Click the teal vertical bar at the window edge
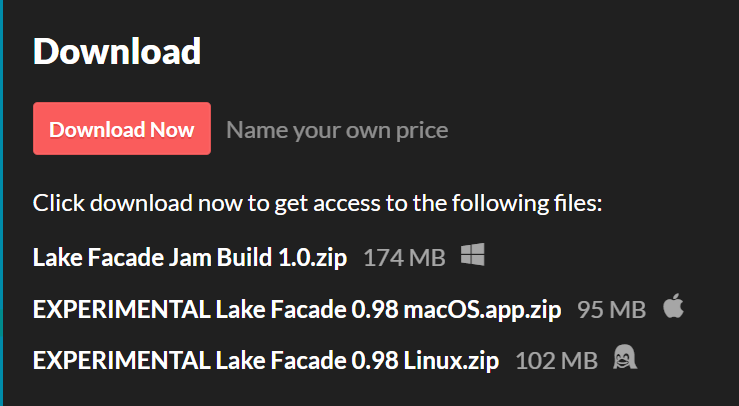The image size is (739, 406). [1, 203]
